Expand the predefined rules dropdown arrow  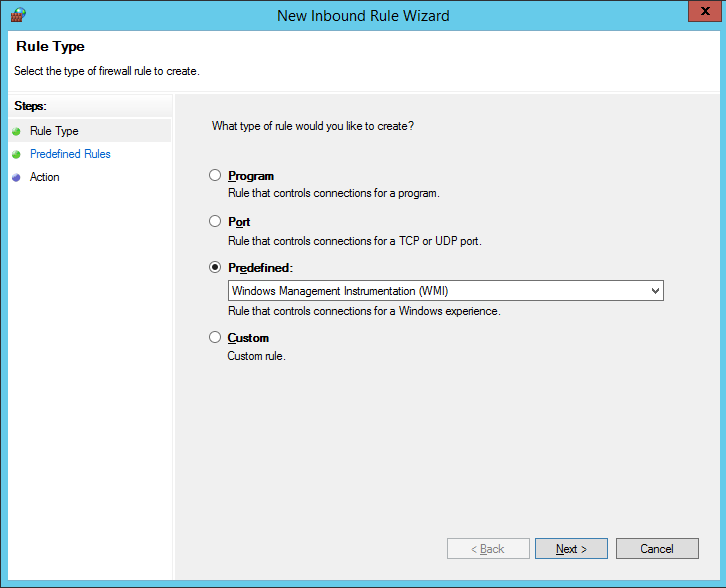655,291
